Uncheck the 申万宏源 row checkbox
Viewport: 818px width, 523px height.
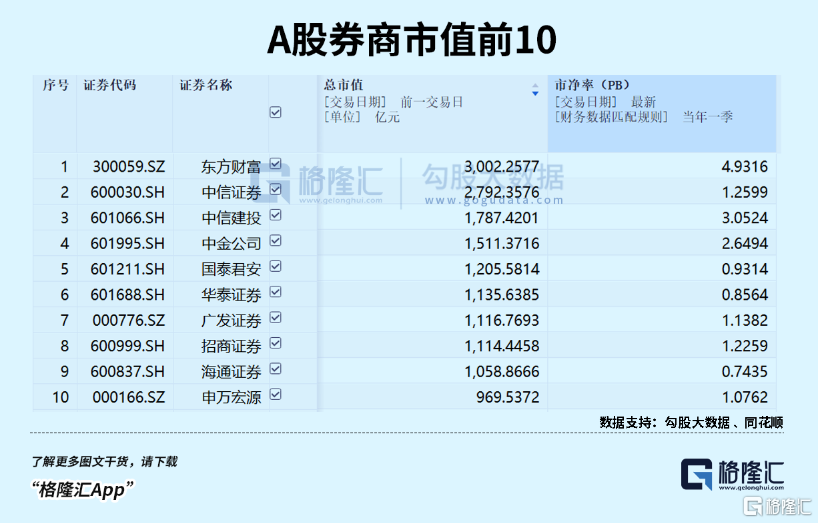(275, 394)
